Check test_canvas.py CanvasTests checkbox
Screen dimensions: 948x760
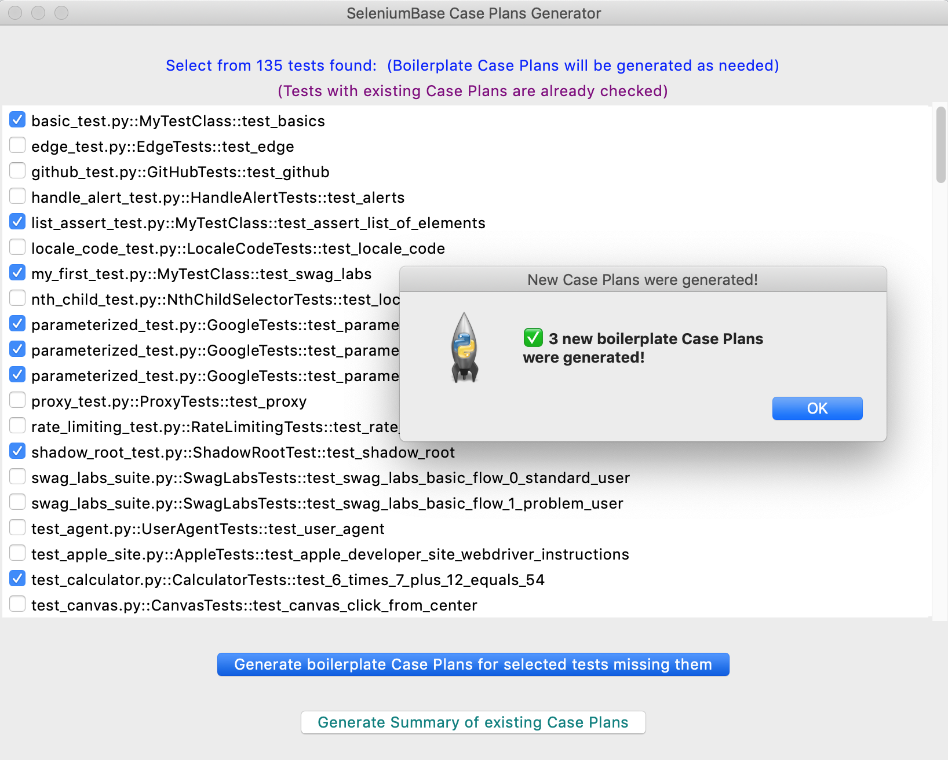click(18, 605)
